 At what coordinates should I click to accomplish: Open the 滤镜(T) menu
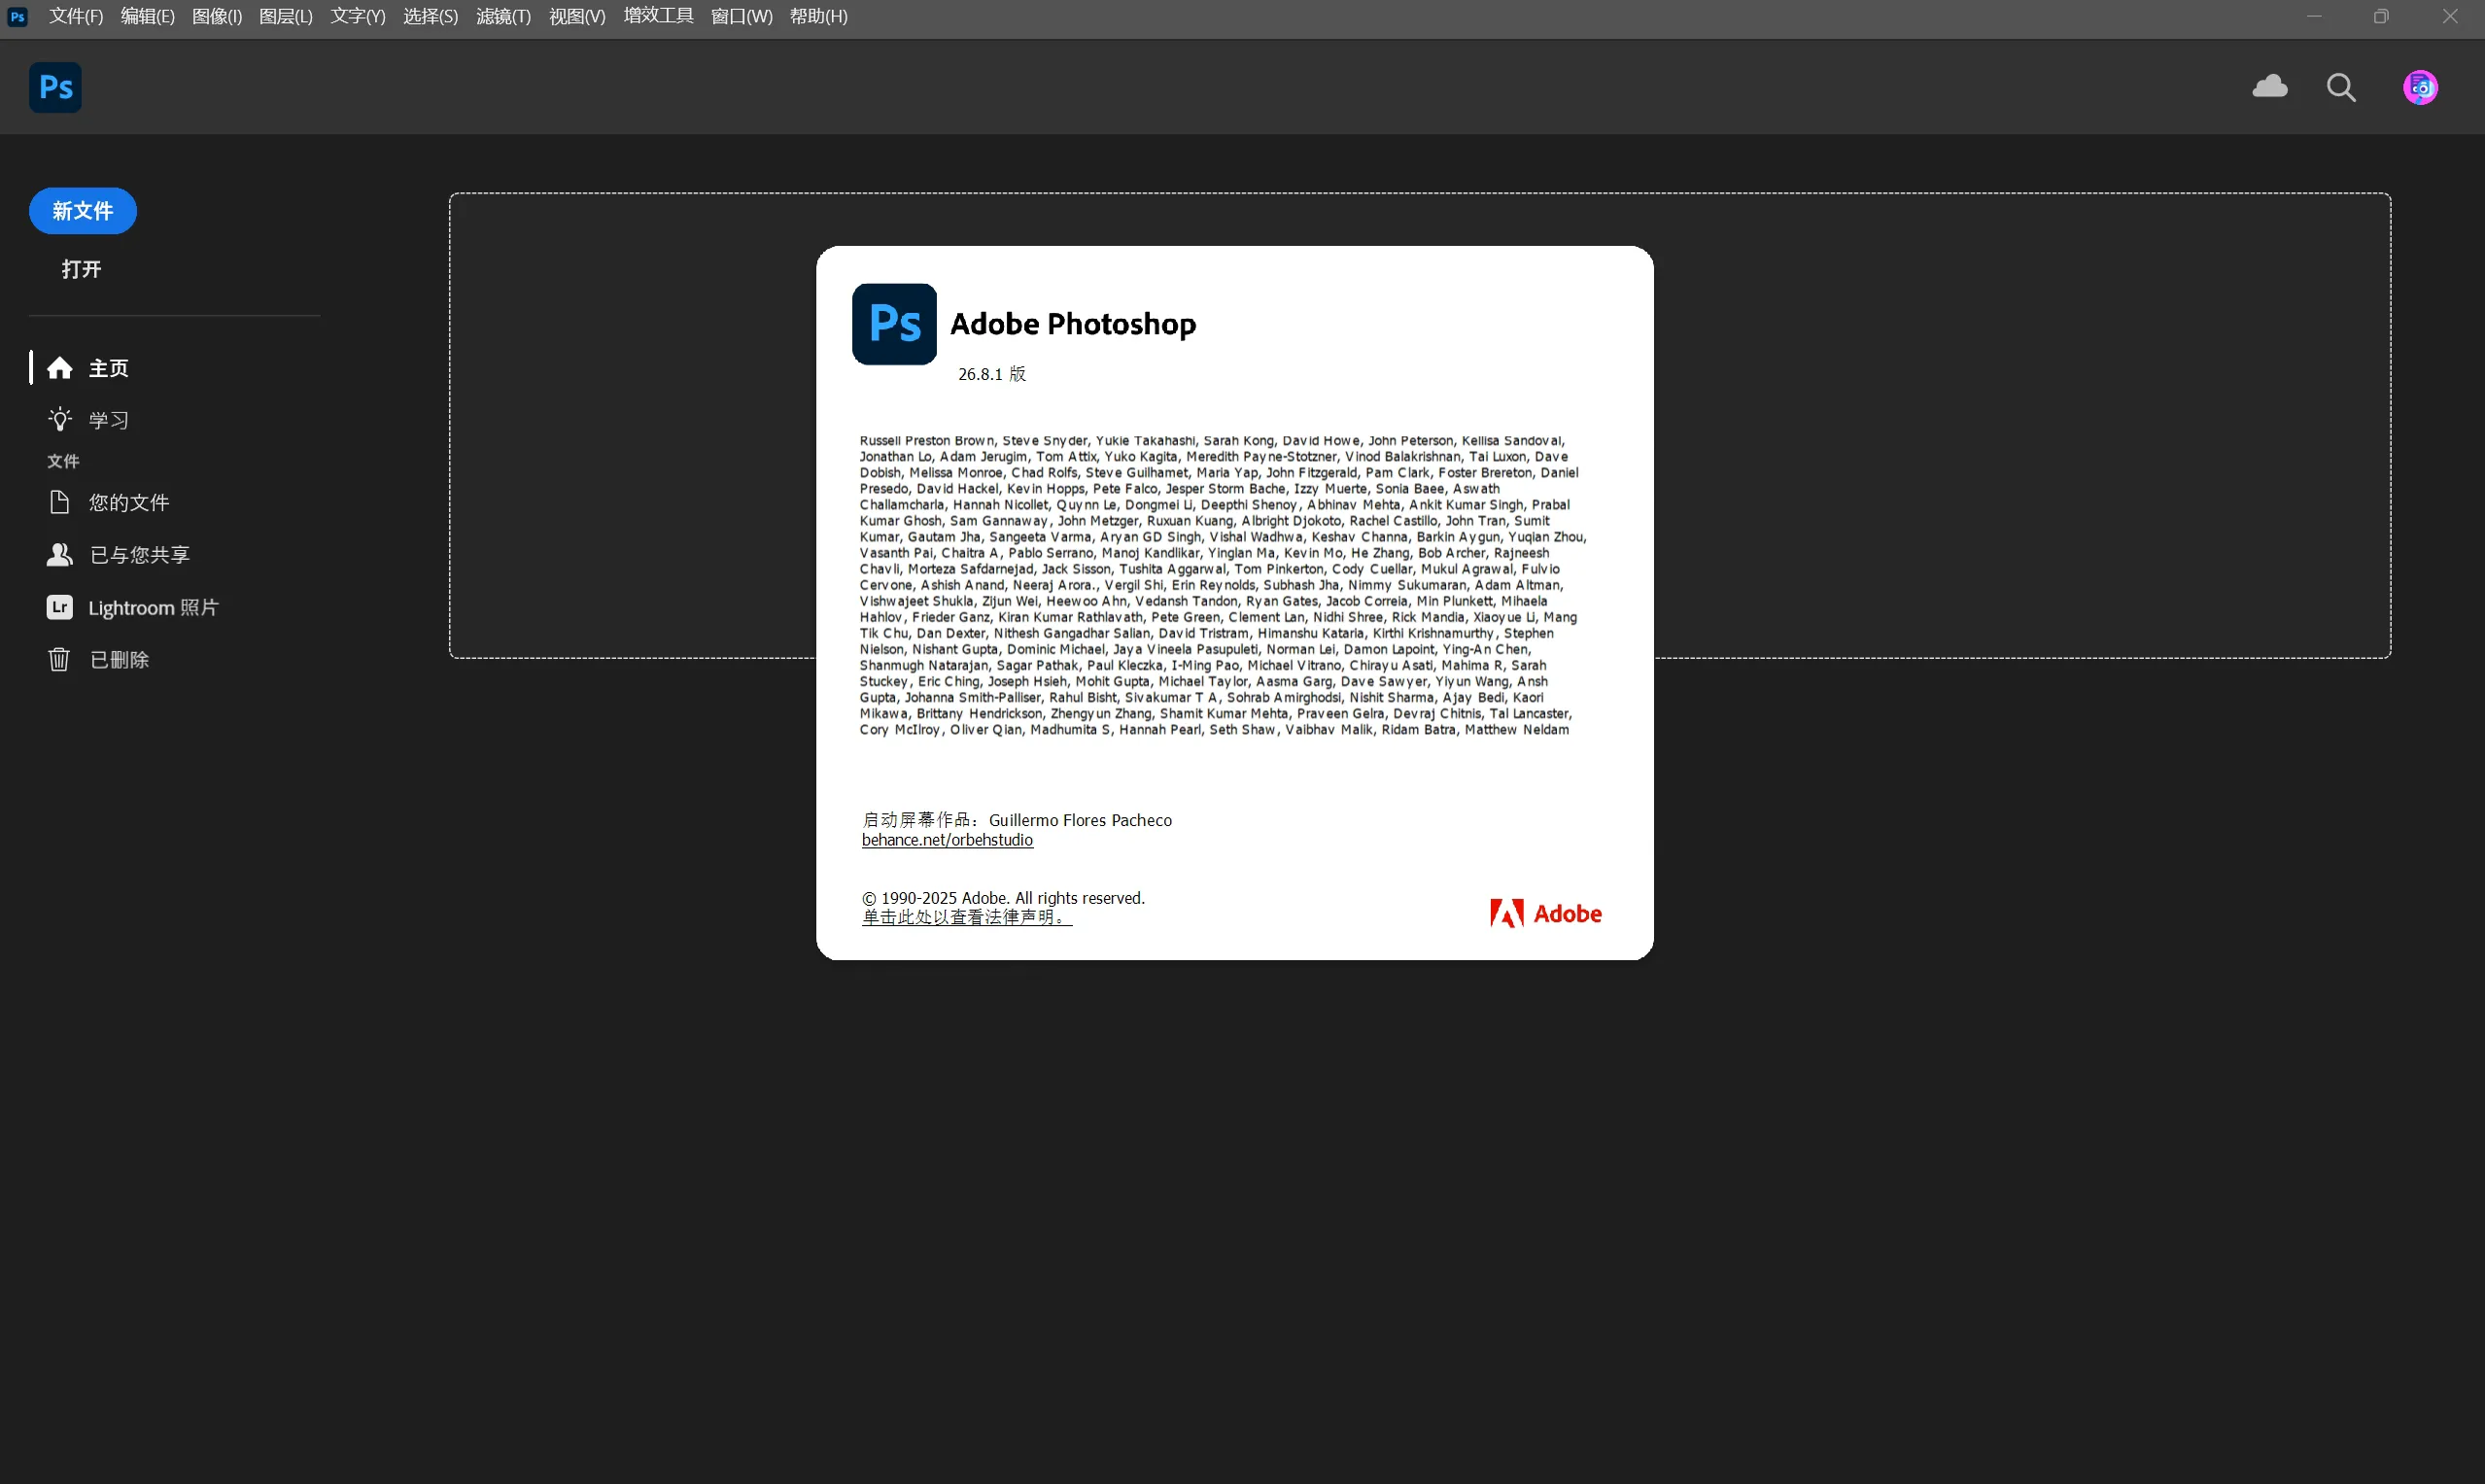[x=503, y=16]
